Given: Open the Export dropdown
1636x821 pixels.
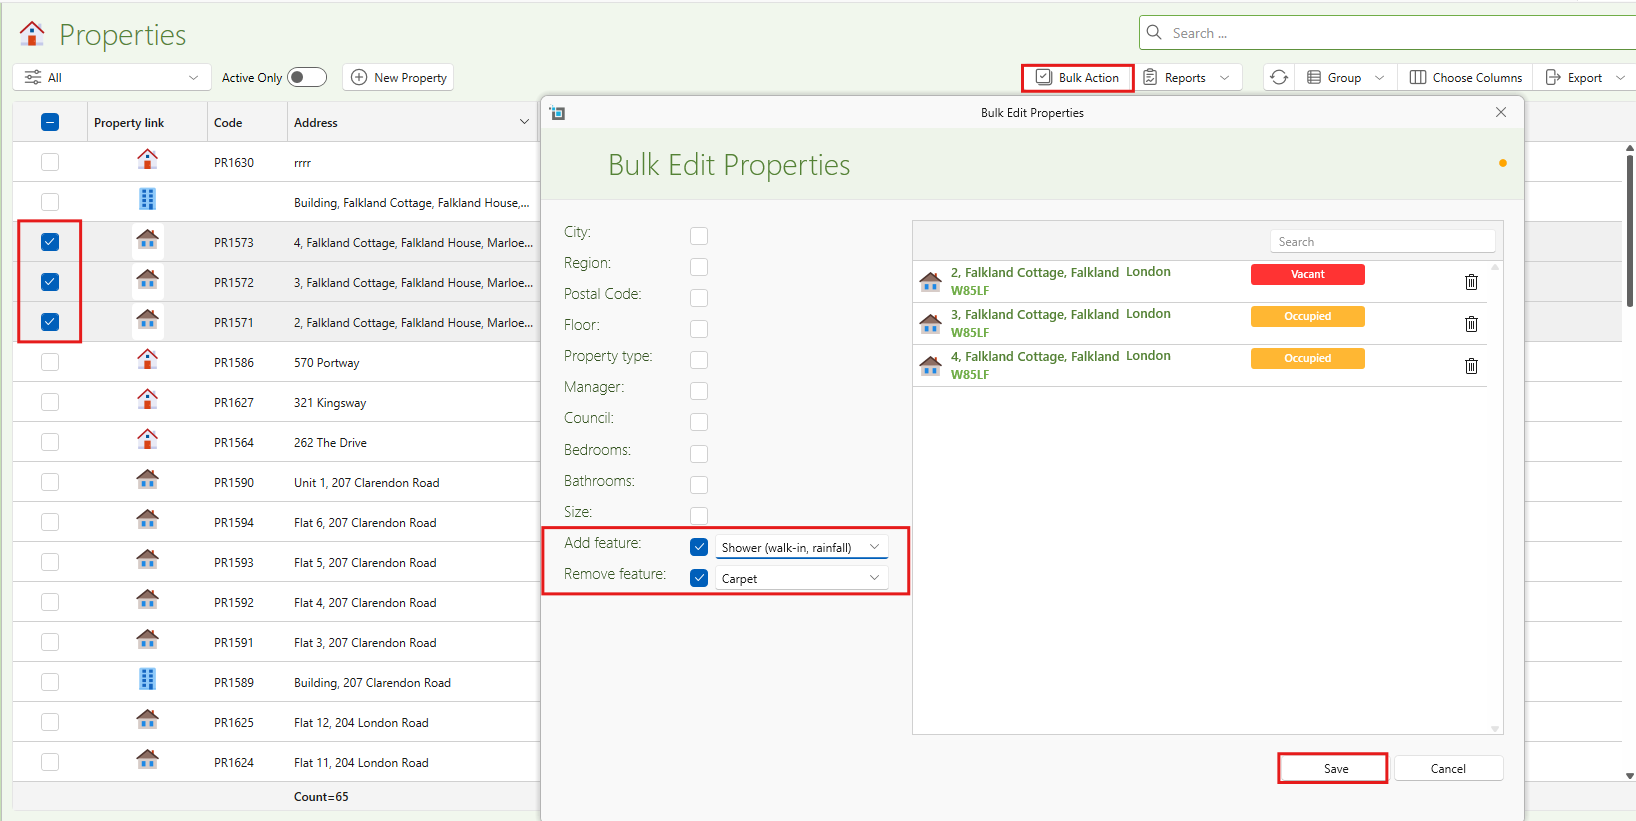Looking at the screenshot, I should tap(1586, 77).
